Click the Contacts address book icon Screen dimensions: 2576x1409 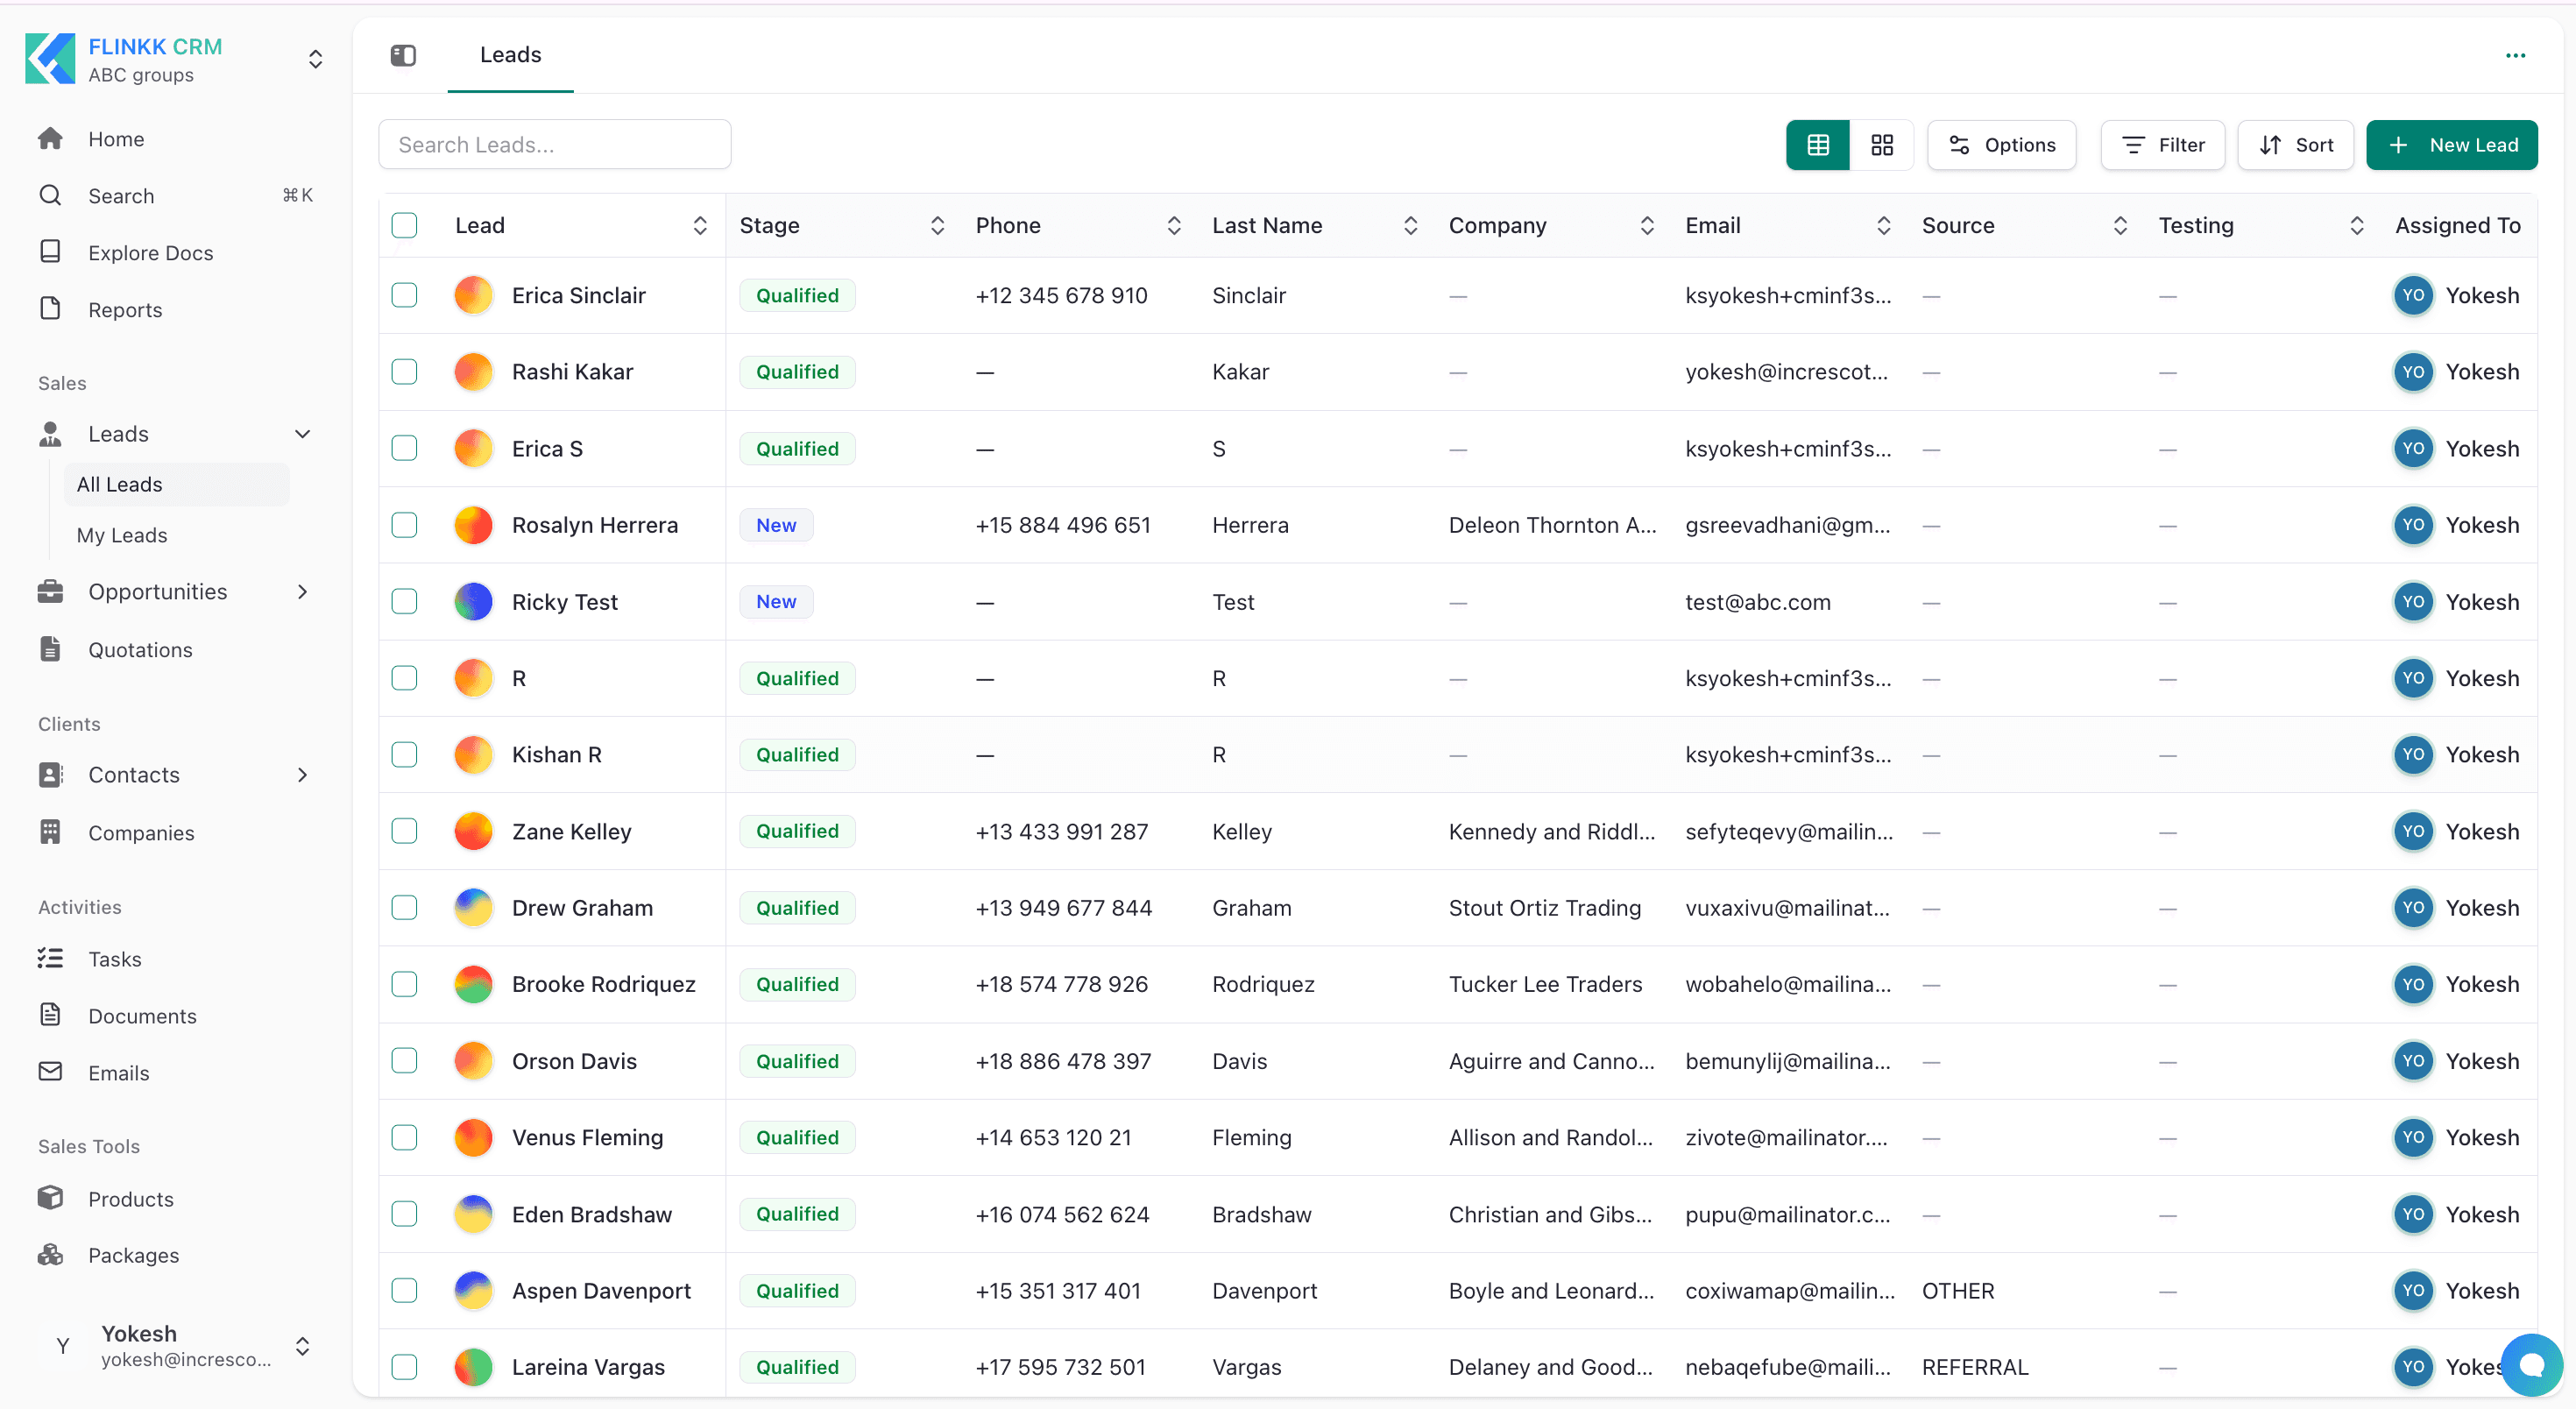tap(50, 775)
